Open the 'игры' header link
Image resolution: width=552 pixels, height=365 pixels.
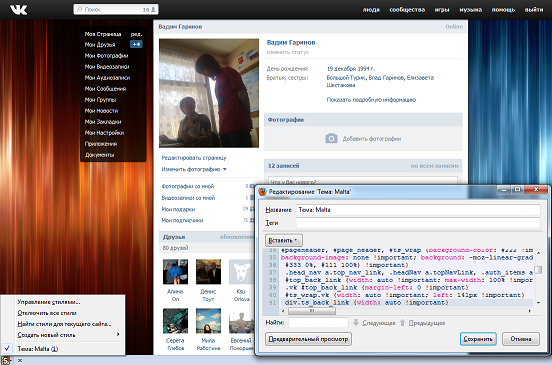442,10
